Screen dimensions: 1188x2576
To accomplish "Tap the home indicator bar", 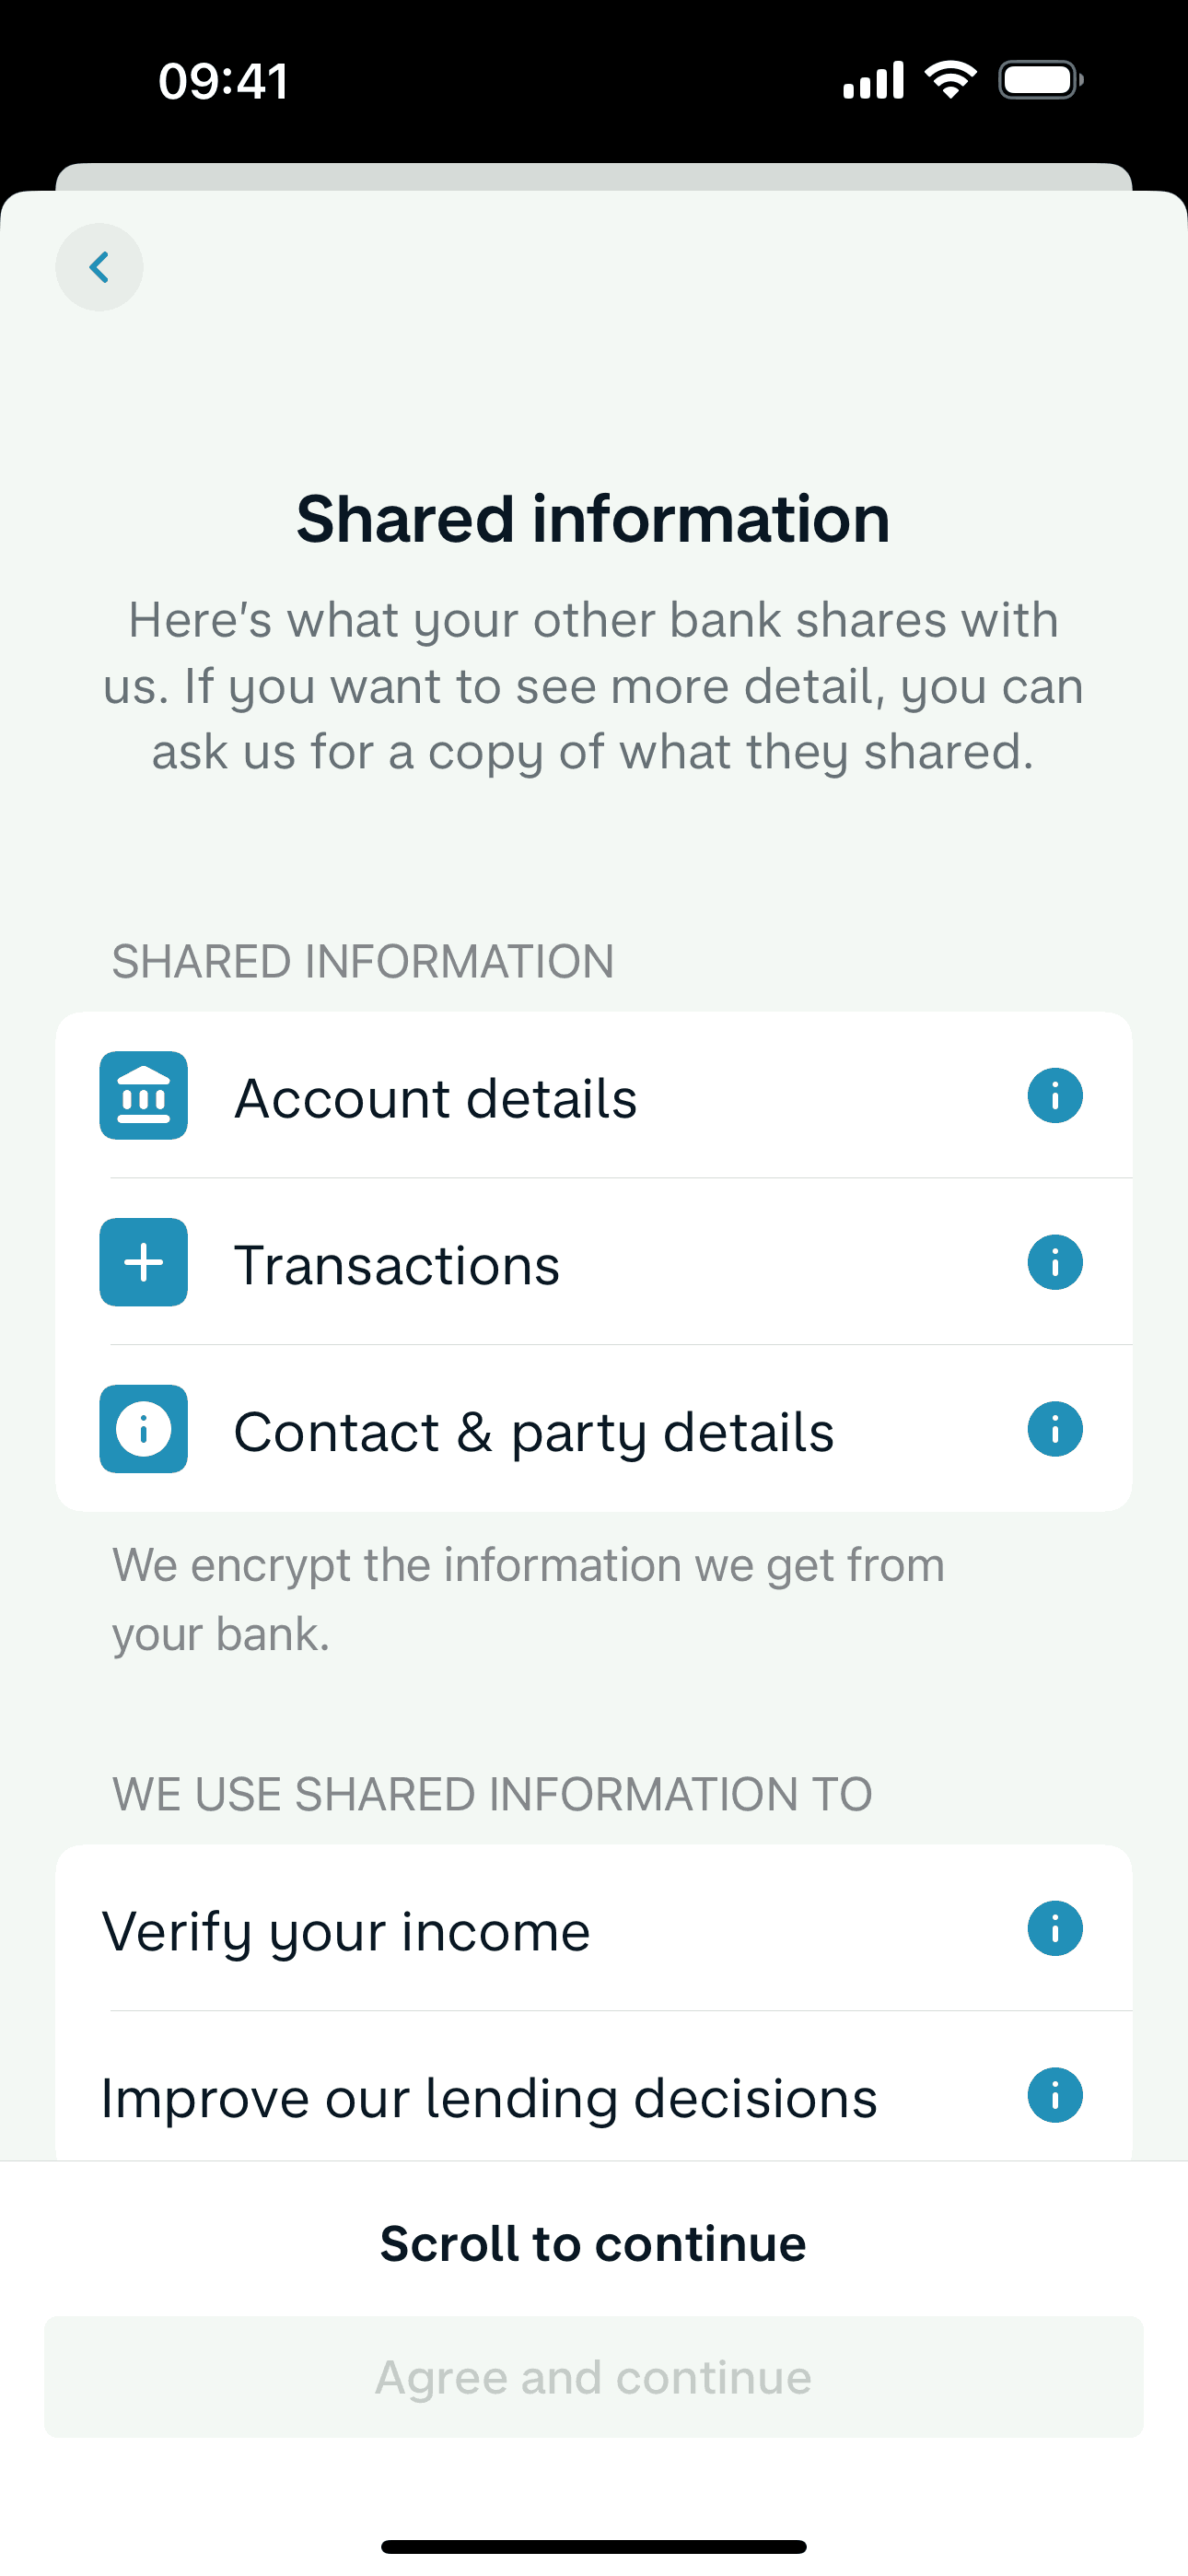I will (x=593, y=2546).
